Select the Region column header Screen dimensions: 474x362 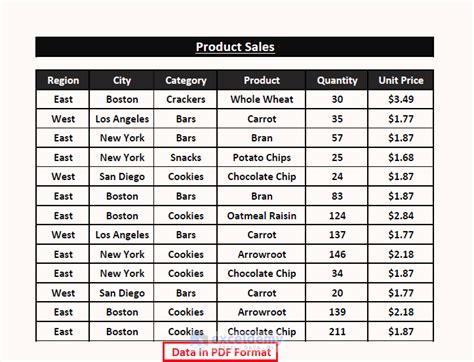coord(63,80)
